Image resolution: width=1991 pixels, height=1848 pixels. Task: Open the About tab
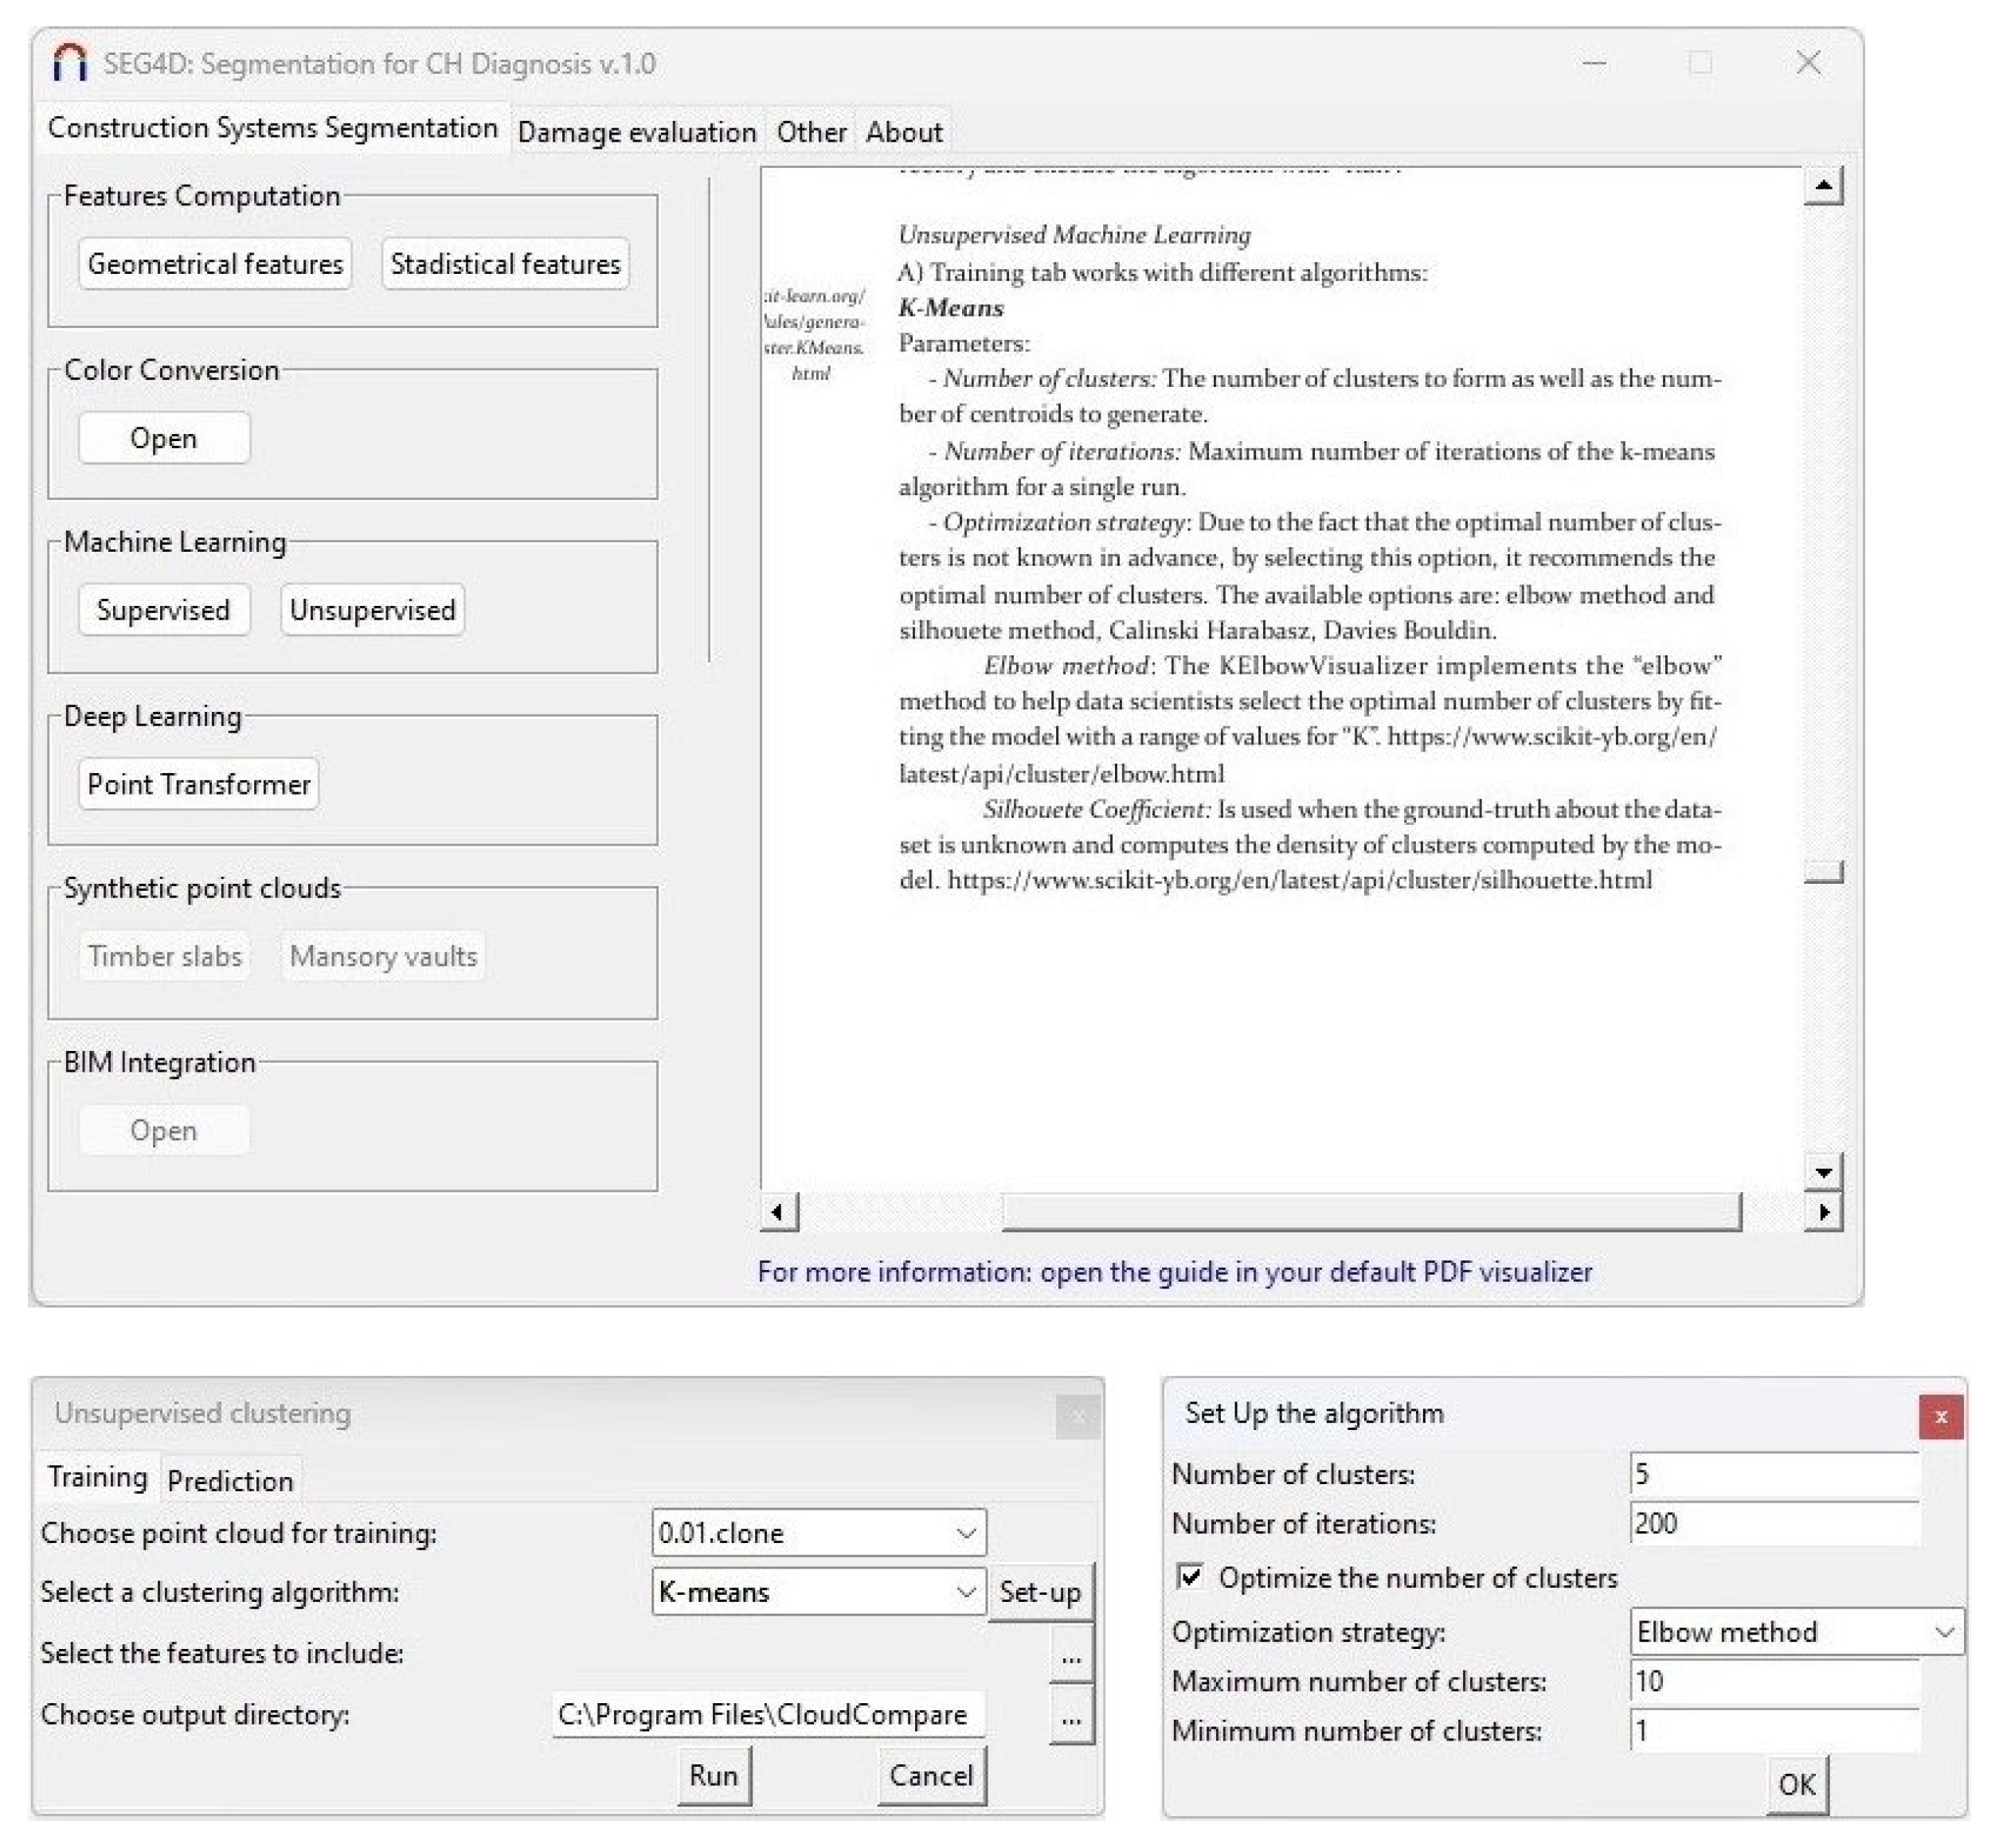(903, 132)
